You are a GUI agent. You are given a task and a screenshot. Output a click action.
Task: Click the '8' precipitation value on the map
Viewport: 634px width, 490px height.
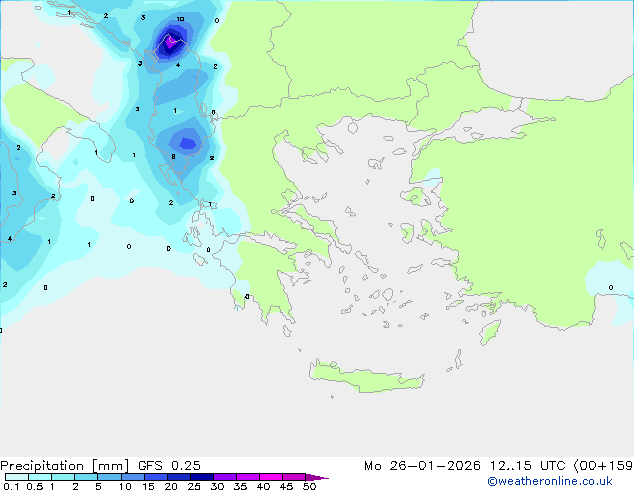click(x=173, y=157)
